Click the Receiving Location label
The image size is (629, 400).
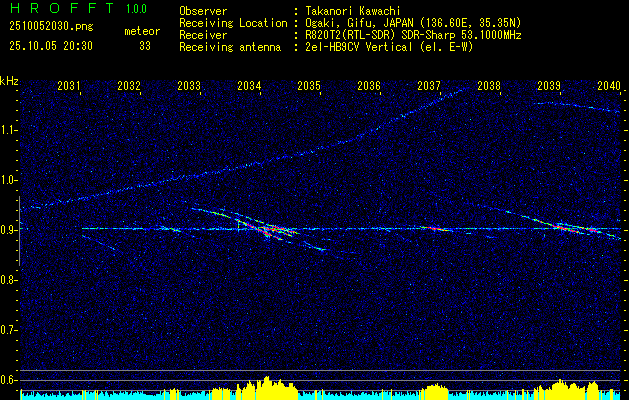point(233,23)
